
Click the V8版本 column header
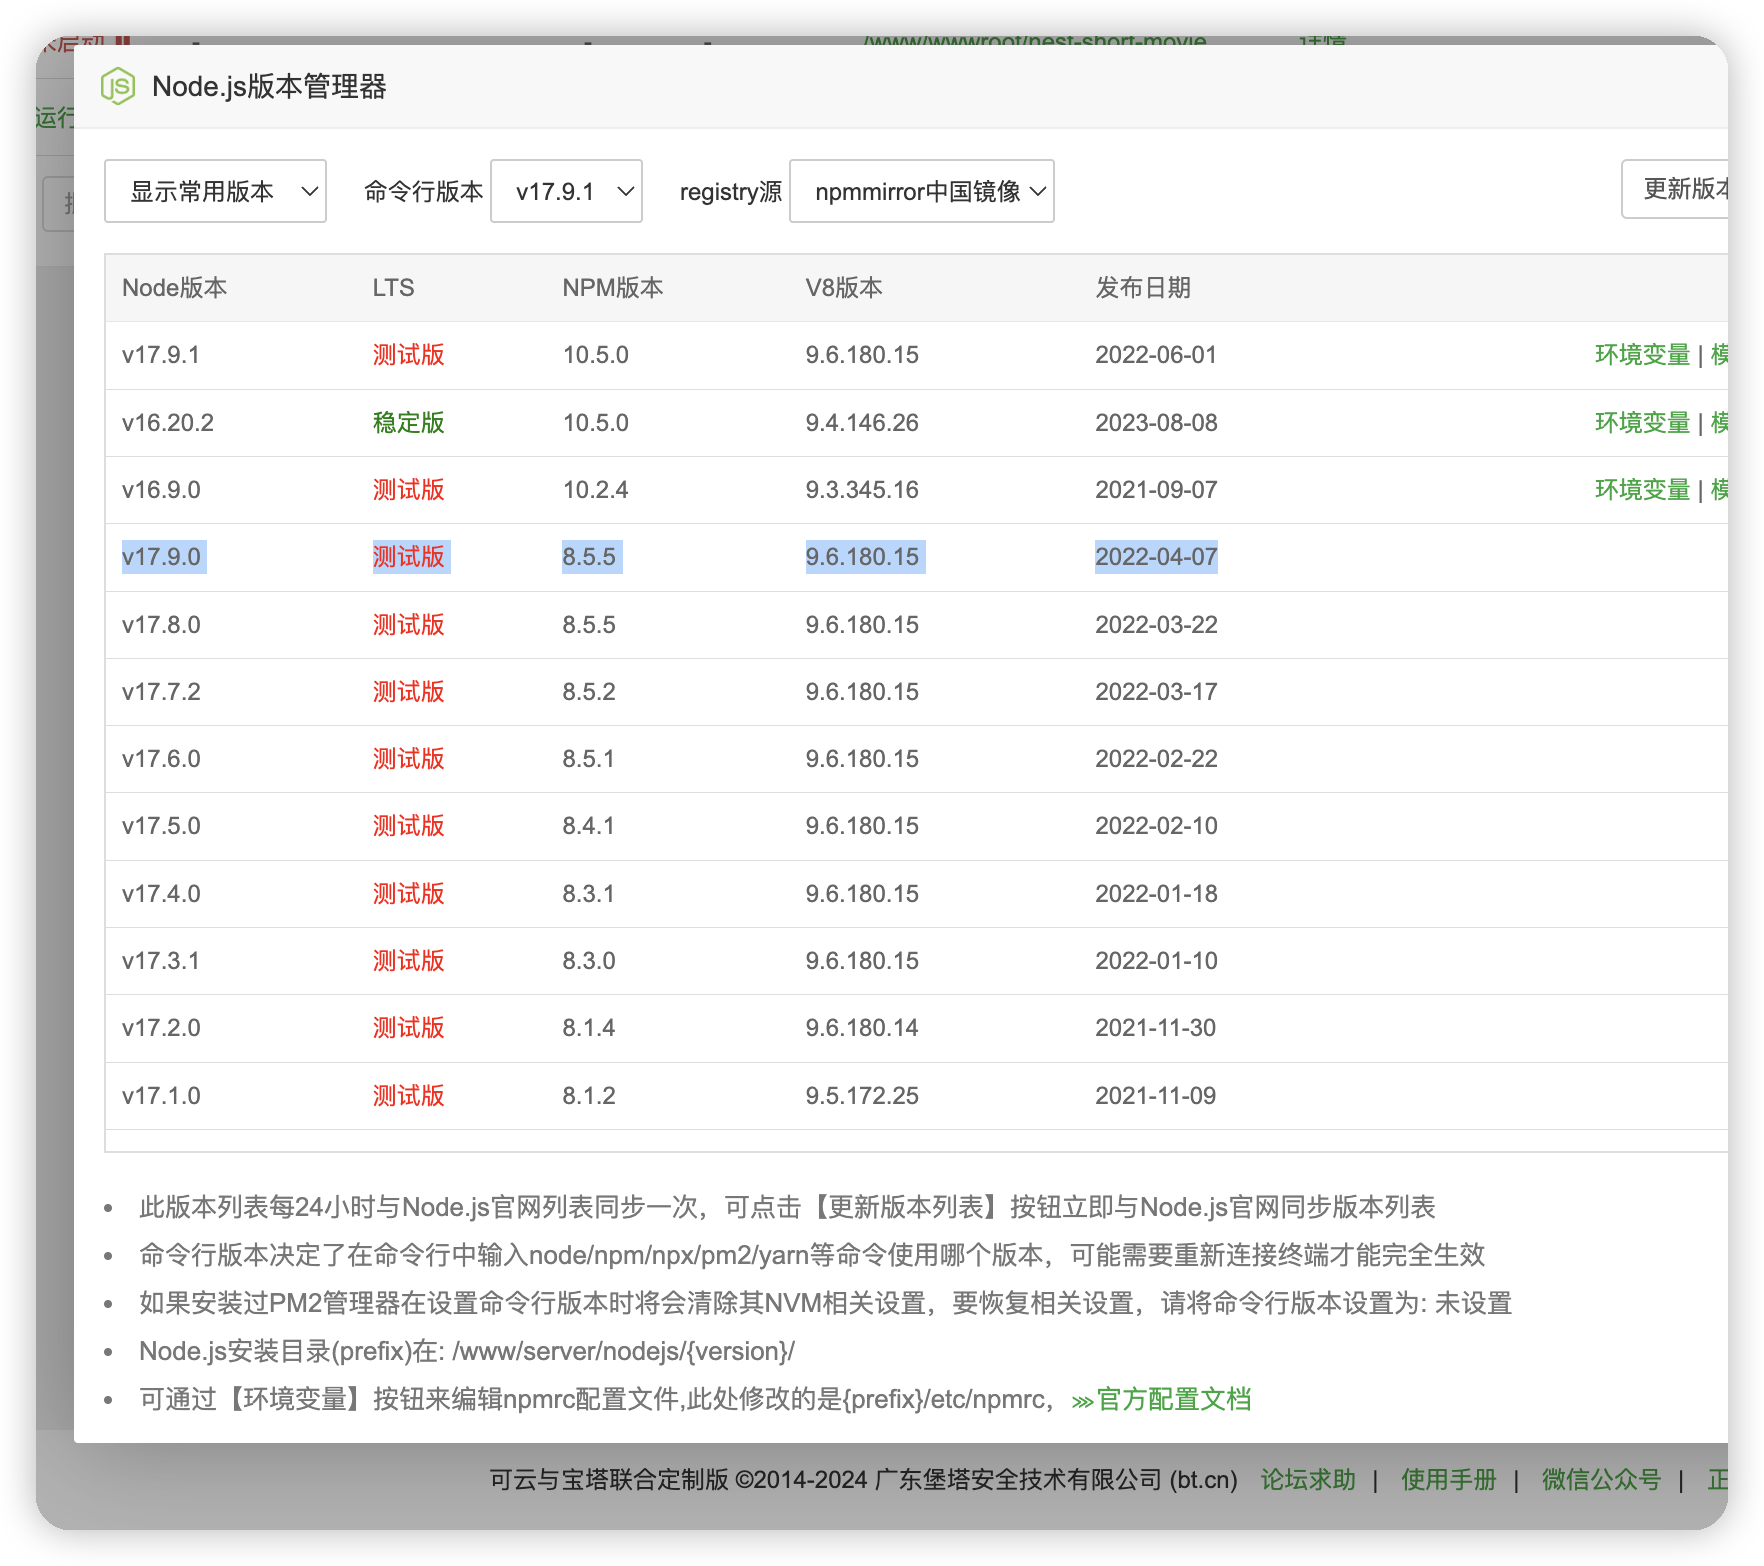tap(844, 288)
